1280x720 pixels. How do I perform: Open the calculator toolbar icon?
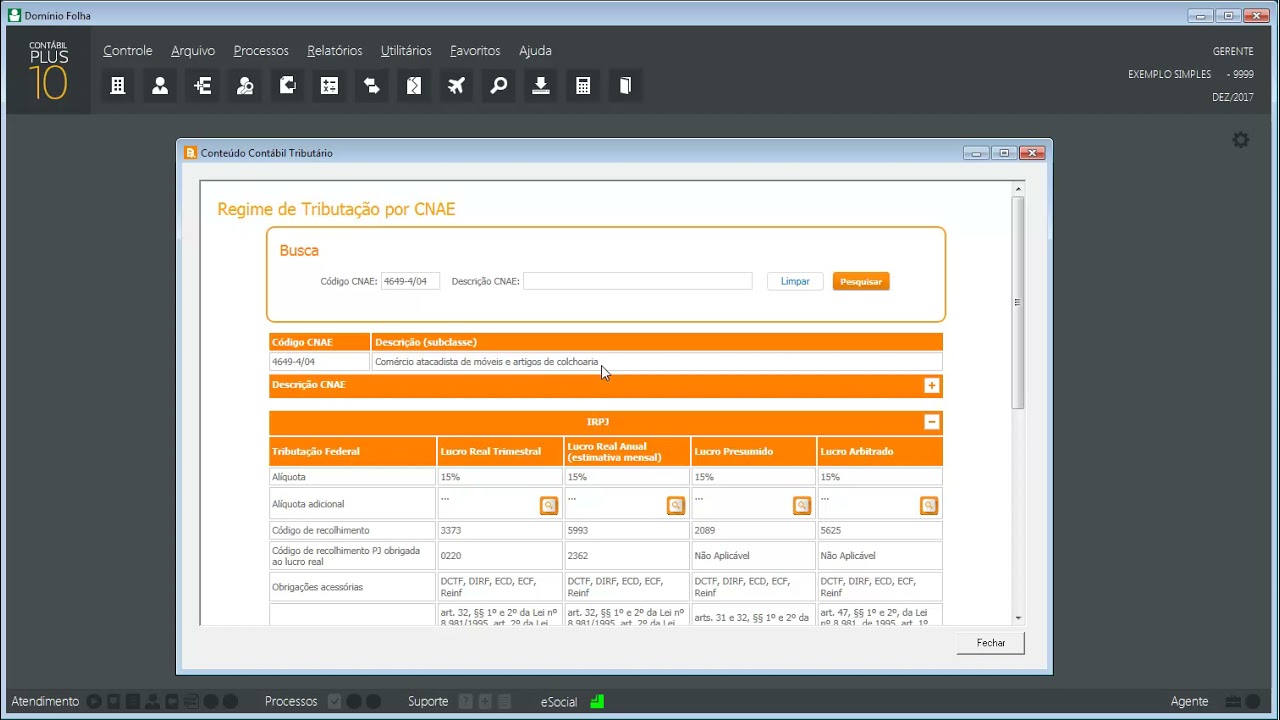583,86
